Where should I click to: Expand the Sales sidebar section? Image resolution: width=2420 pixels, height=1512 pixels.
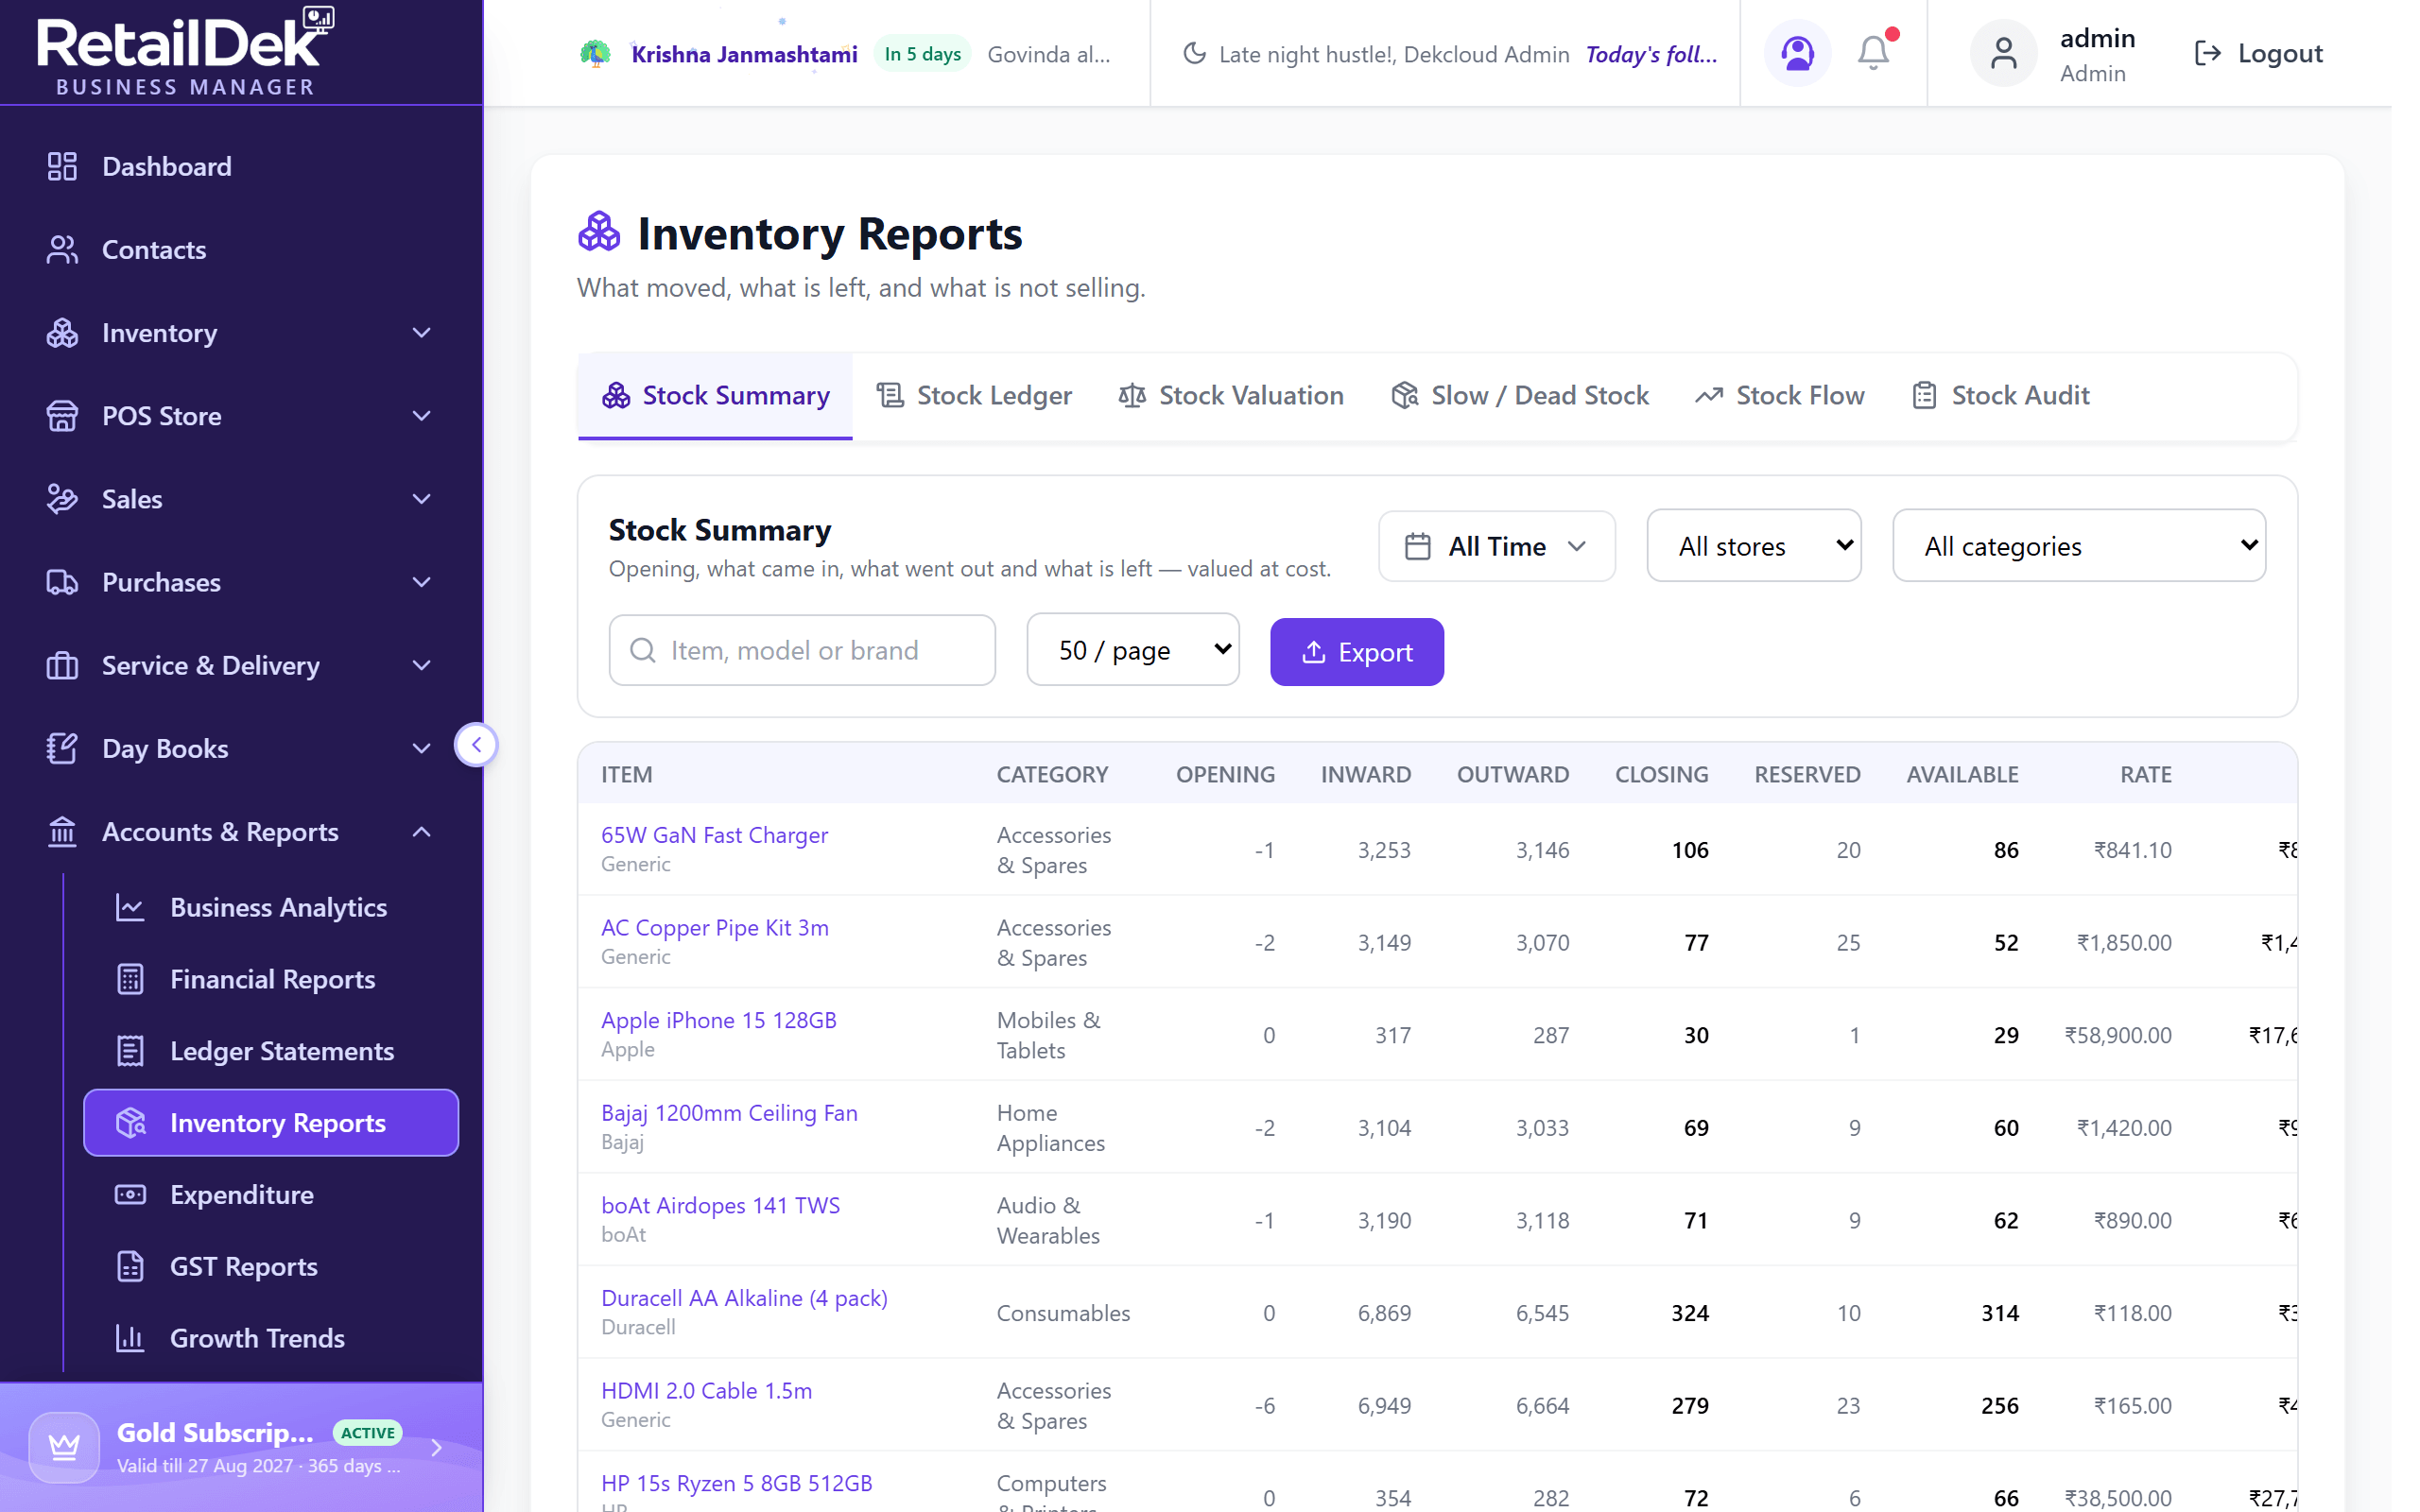click(241, 499)
